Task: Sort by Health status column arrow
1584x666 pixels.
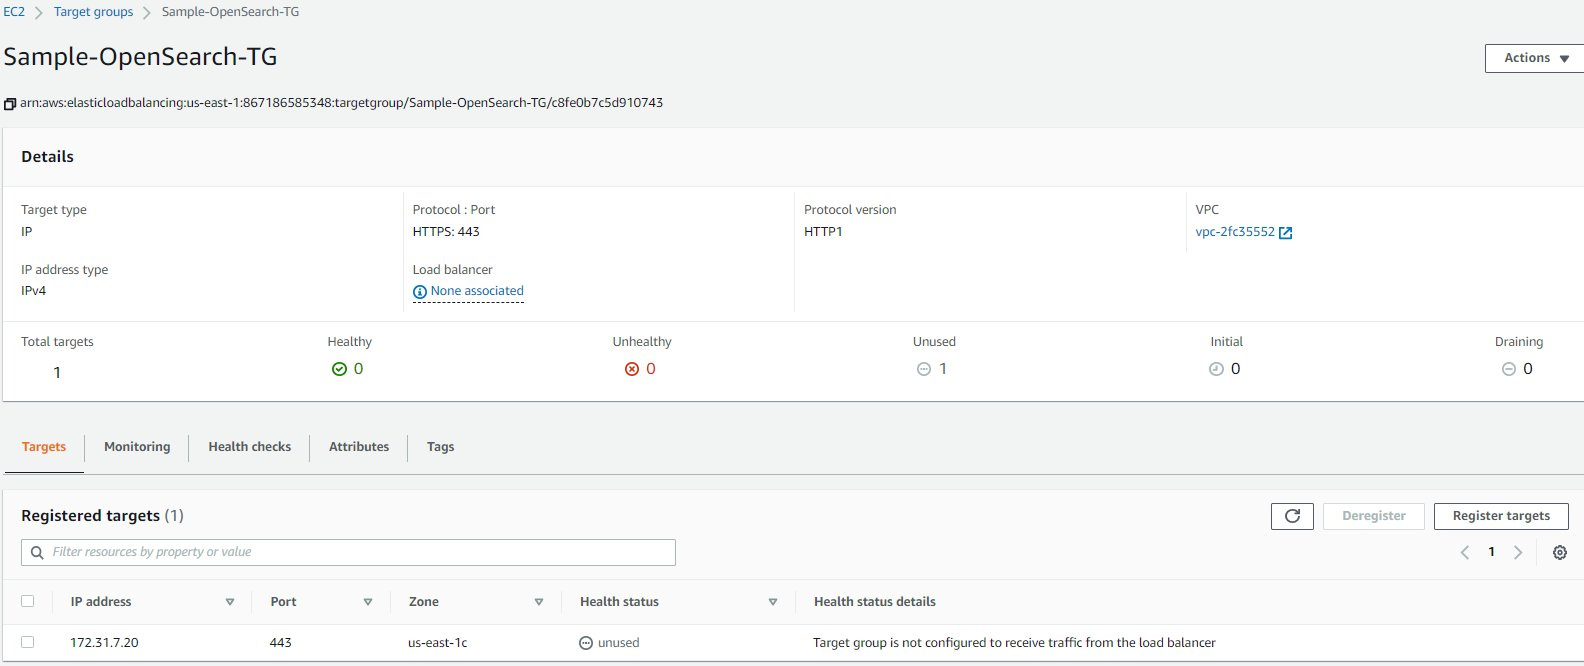Action: pos(773,602)
